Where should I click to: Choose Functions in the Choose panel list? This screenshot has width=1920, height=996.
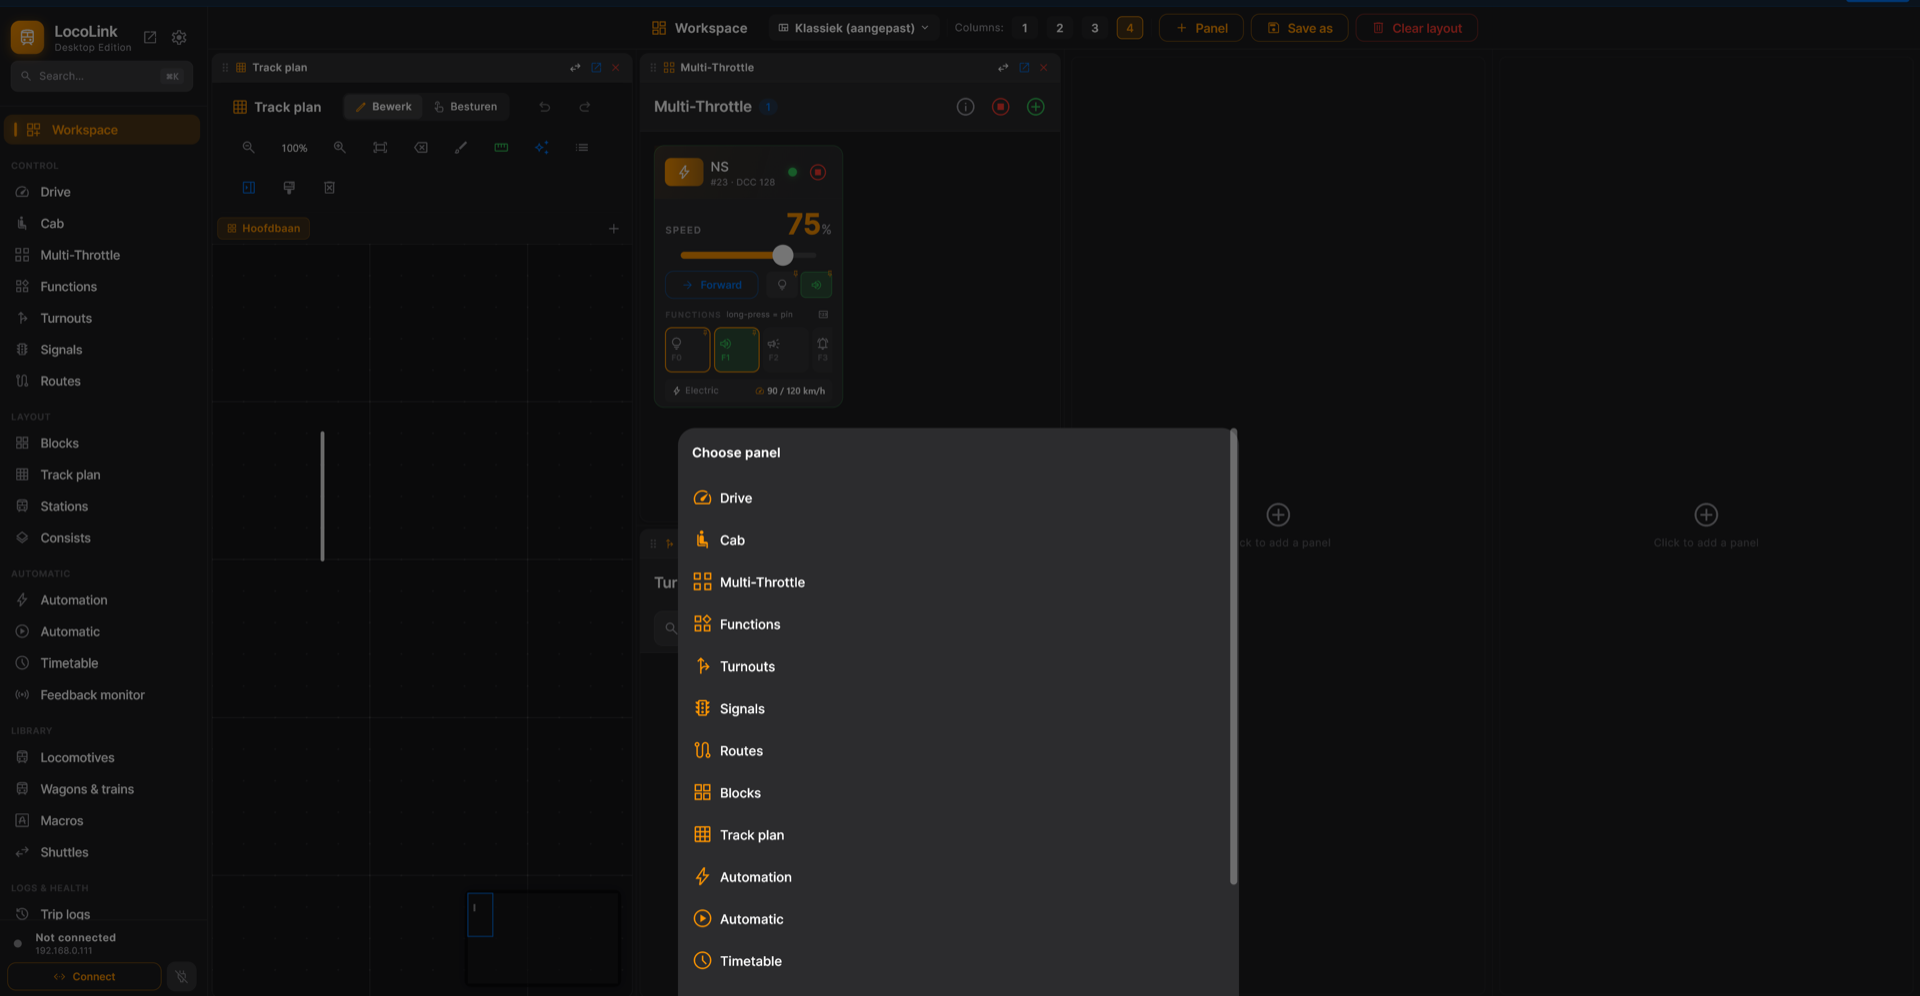tap(958, 624)
